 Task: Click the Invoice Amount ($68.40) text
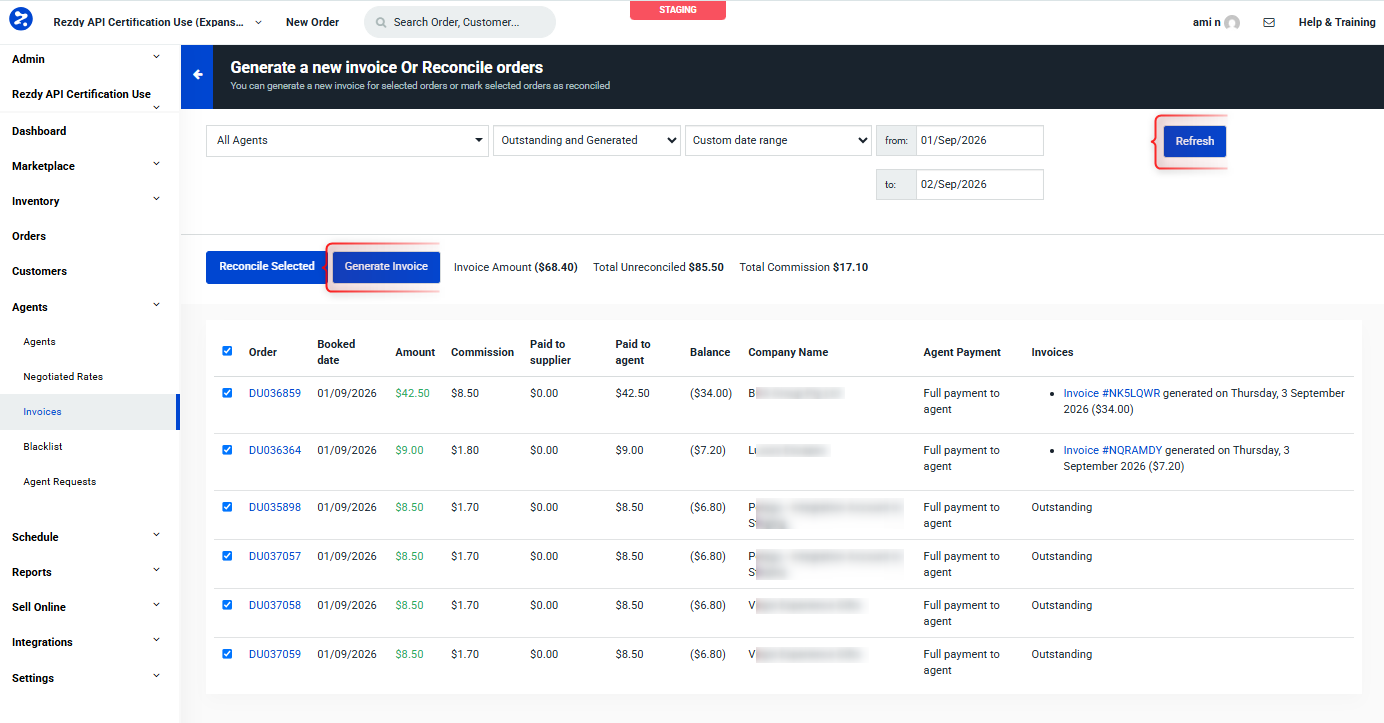pyautogui.click(x=516, y=267)
